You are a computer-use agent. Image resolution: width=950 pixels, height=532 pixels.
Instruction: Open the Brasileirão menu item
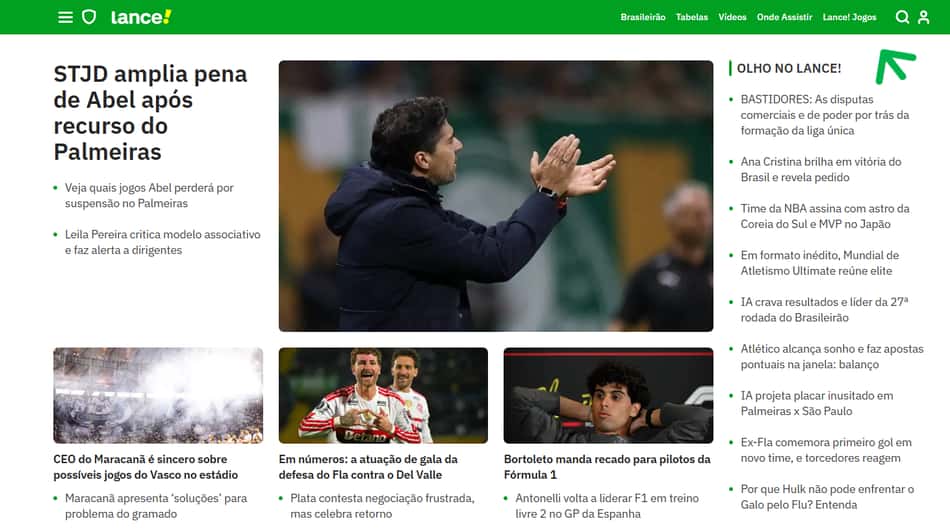(x=643, y=17)
